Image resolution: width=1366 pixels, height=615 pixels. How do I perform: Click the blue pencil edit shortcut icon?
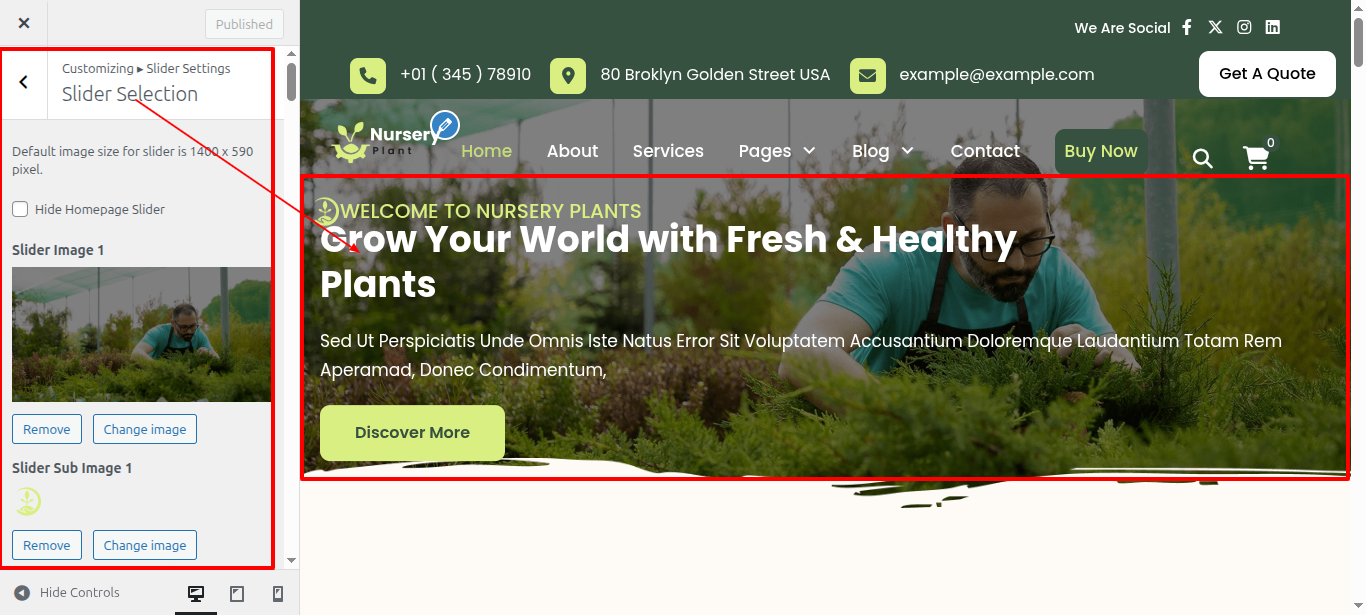click(x=445, y=126)
